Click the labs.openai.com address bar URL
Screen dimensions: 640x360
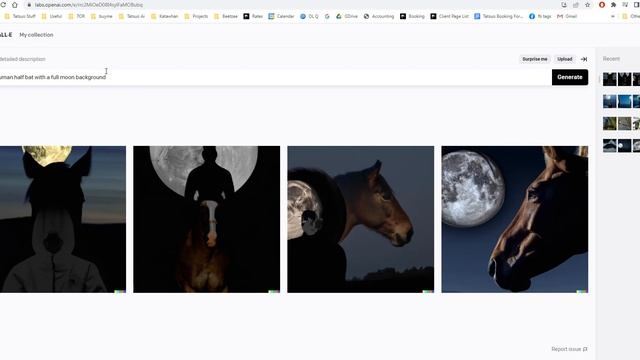point(89,5)
